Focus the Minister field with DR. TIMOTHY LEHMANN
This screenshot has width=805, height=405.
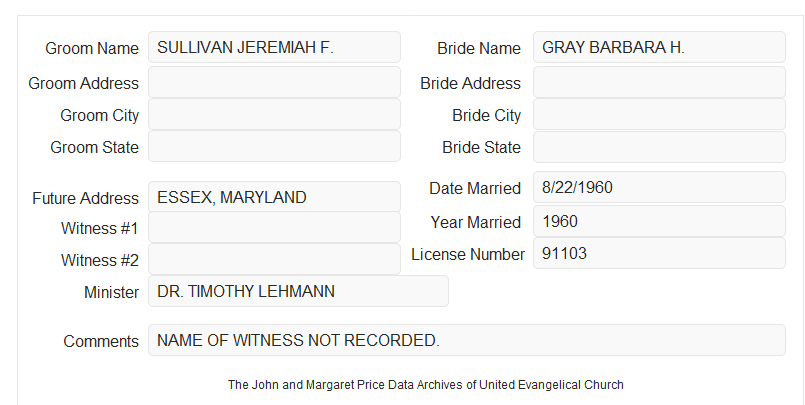click(x=298, y=291)
